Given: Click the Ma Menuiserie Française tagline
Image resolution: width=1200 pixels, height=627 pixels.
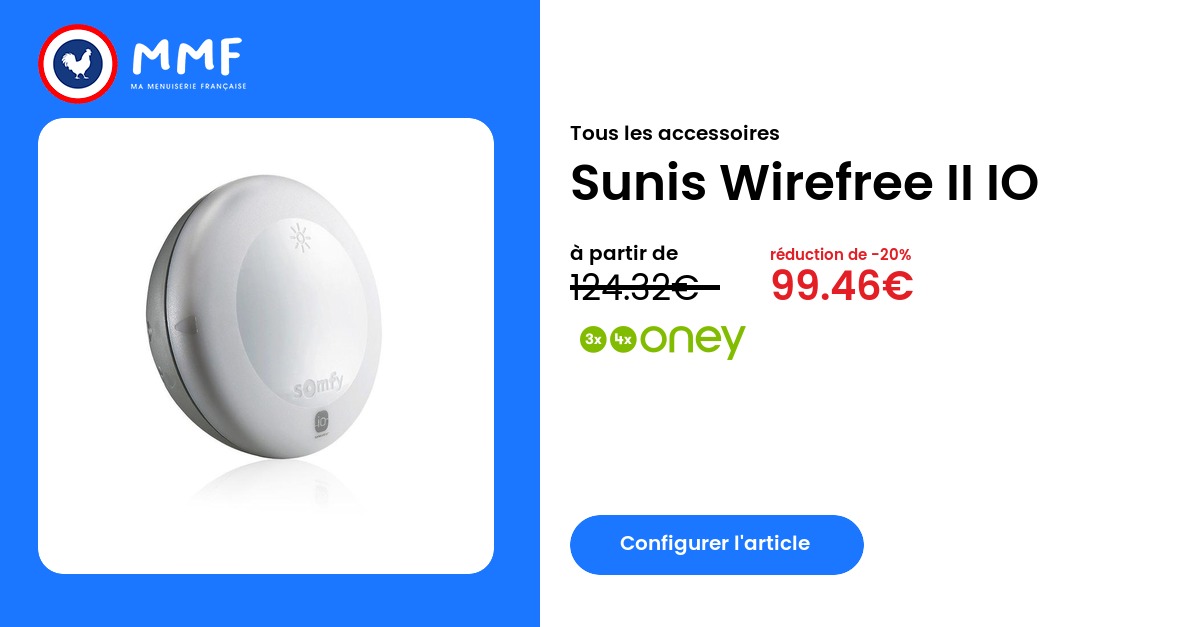Looking at the screenshot, I should click(188, 87).
